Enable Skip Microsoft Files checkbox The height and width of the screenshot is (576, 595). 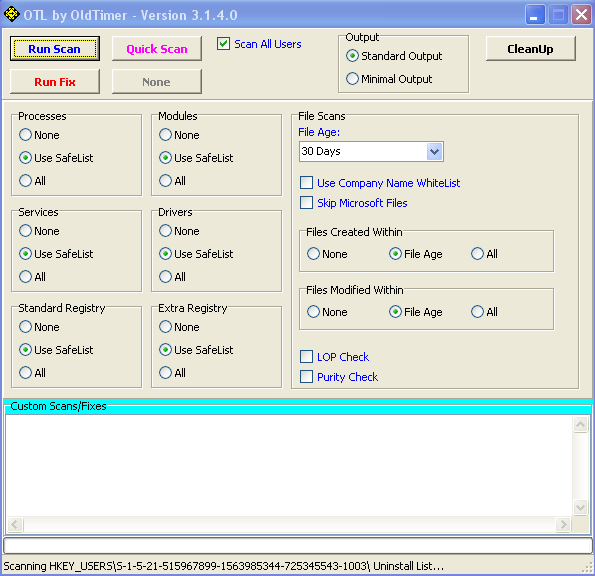coord(306,203)
